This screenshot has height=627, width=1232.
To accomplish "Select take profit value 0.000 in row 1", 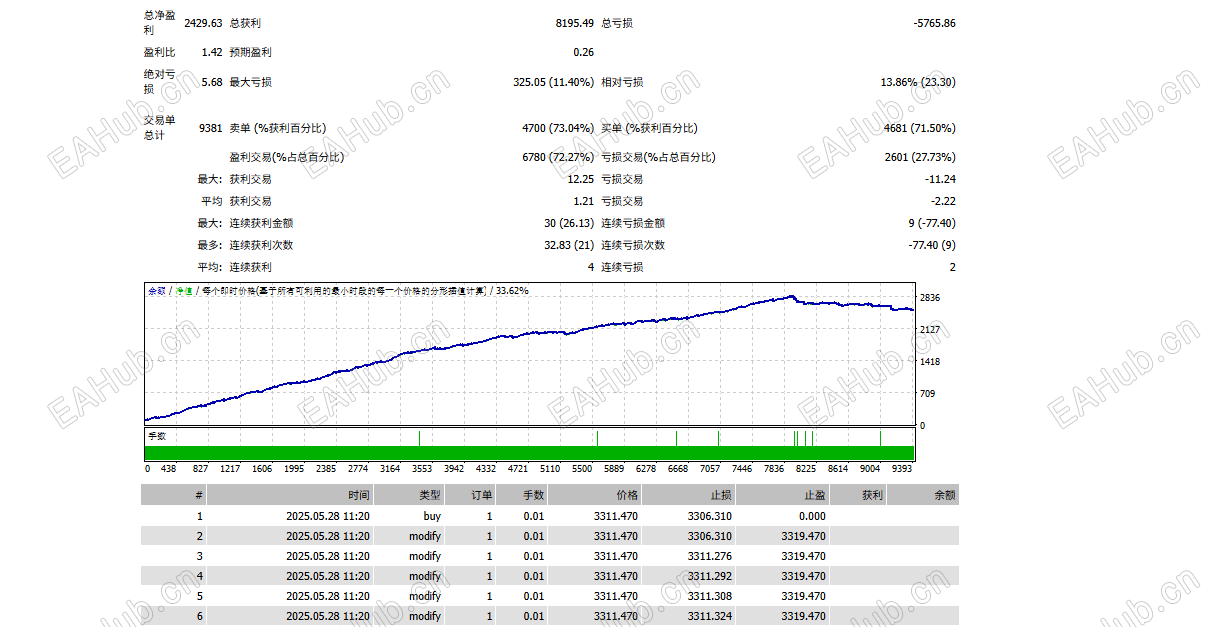I will pos(811,516).
